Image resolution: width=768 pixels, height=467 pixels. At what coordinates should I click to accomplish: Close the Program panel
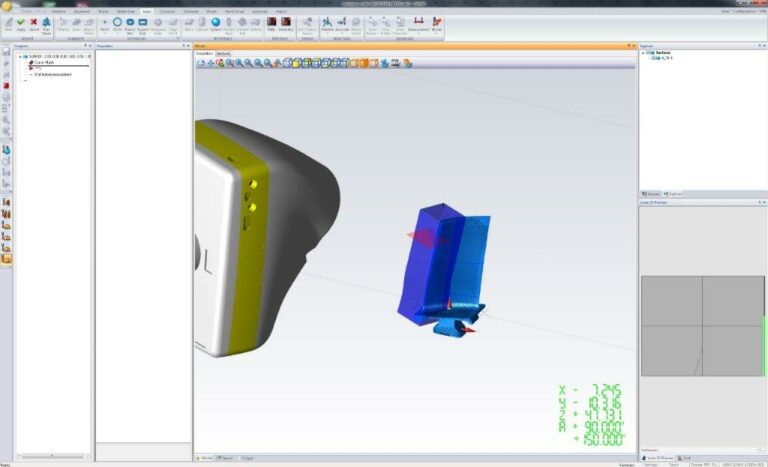coord(90,46)
